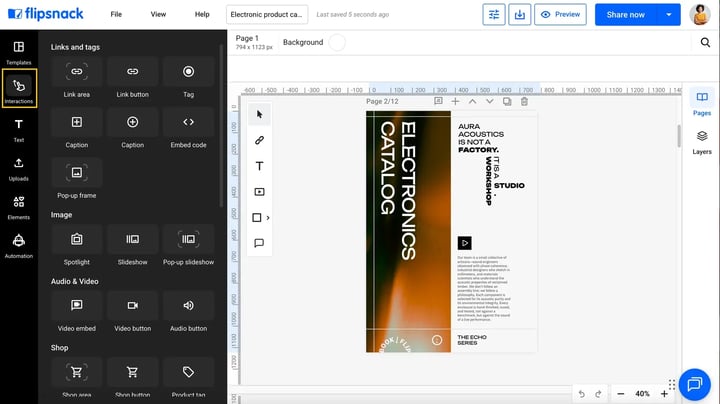Open the Help menu
Viewport: 720px width, 404px height.
202,14
